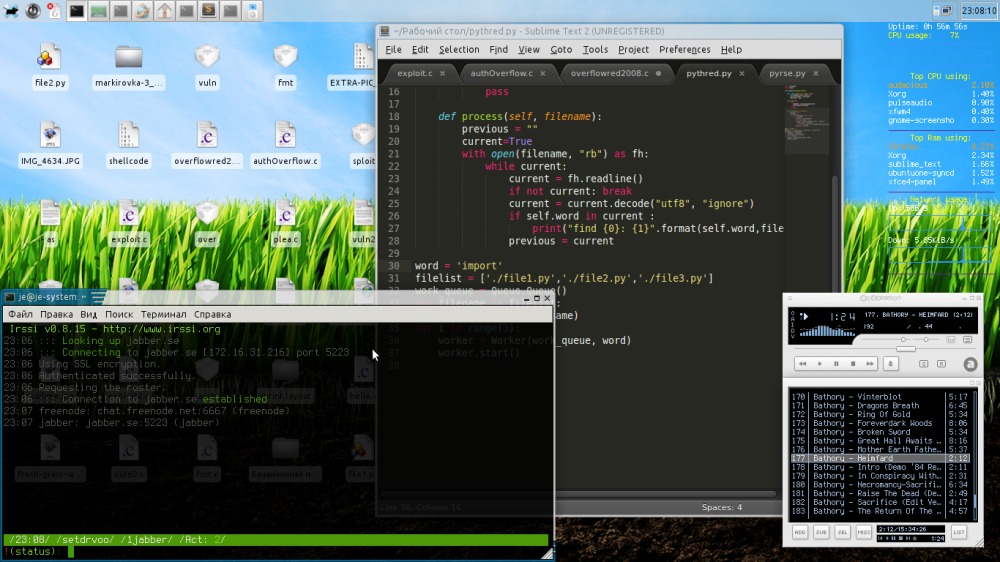
Task: Open terminal Поиск menu
Action: click(x=119, y=314)
